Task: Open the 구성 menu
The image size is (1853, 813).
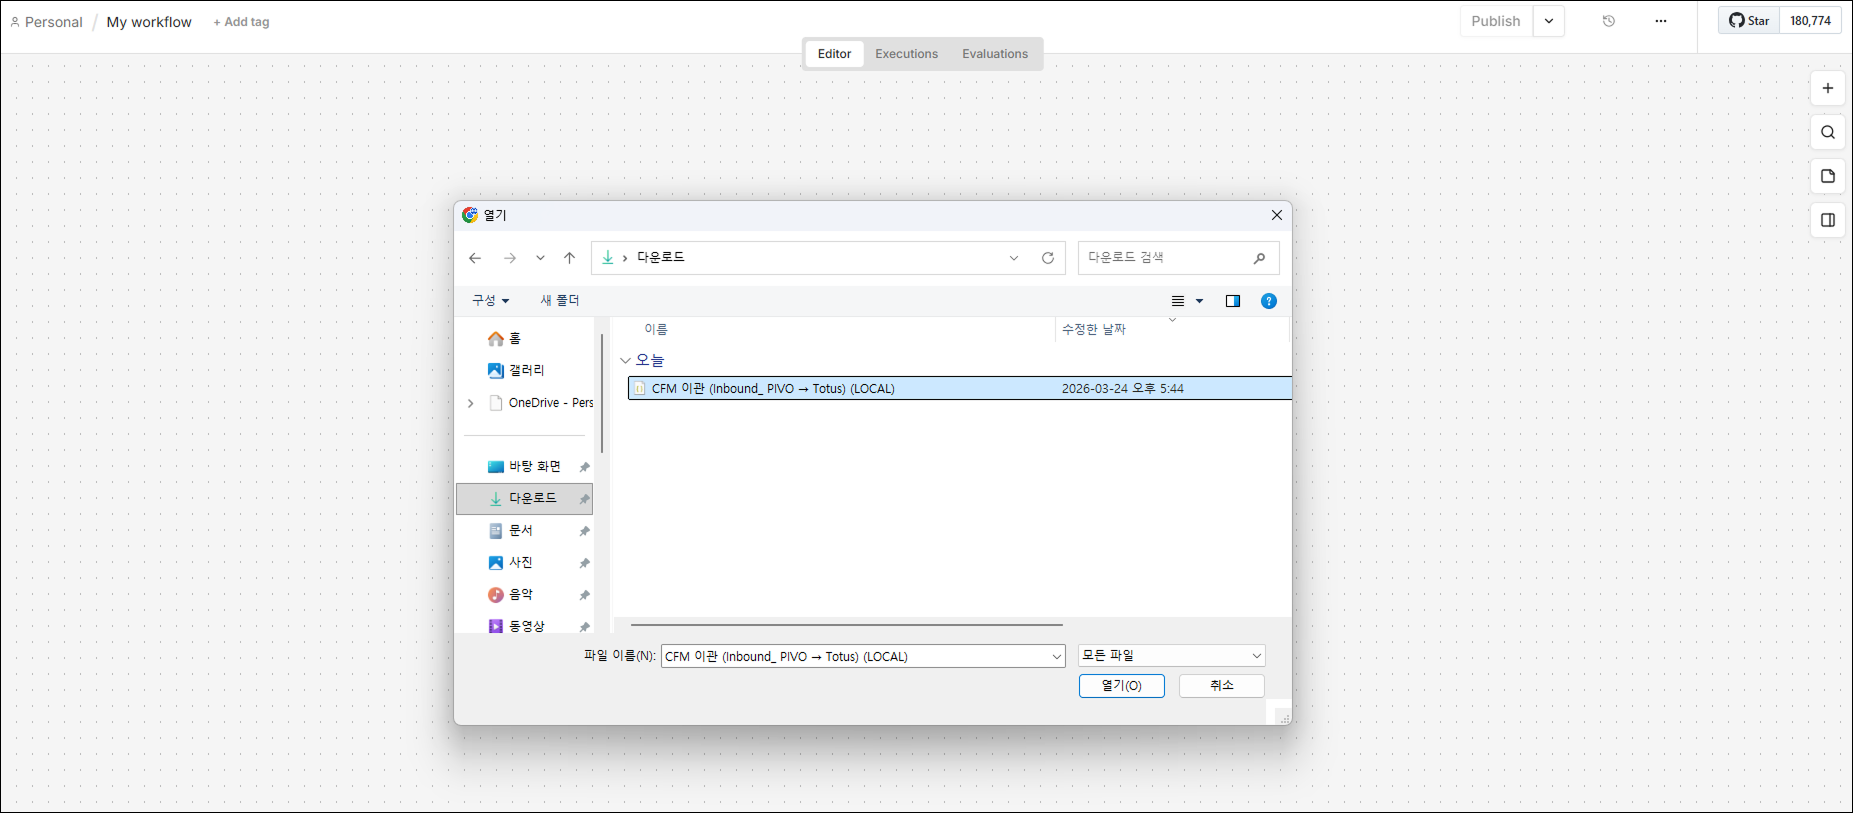Action: coord(490,300)
